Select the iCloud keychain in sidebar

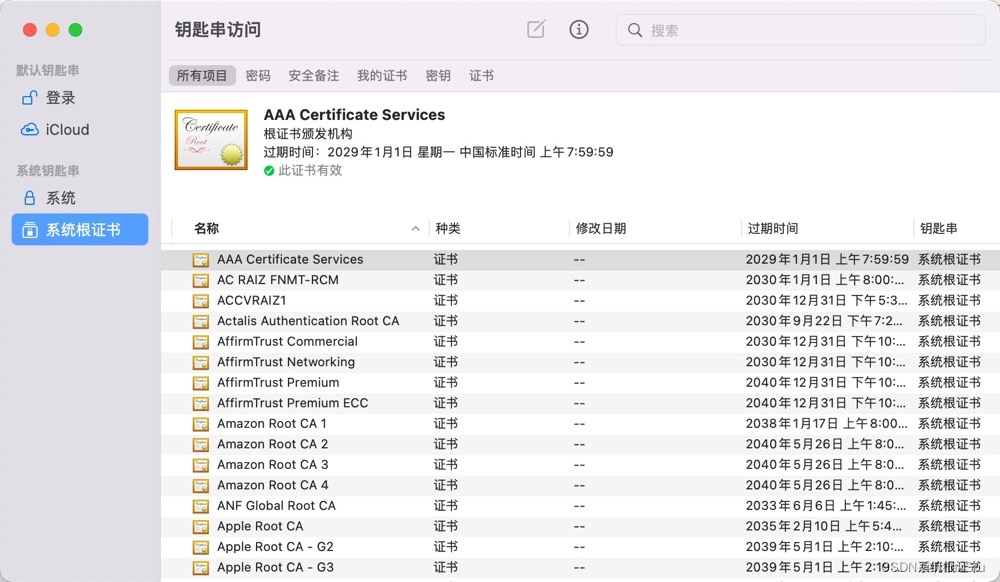coord(80,129)
